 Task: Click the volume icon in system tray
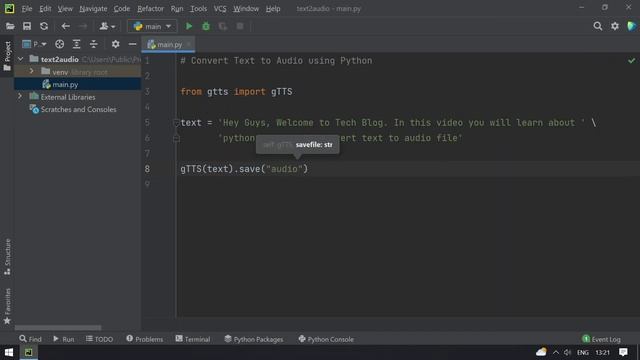click(567, 352)
